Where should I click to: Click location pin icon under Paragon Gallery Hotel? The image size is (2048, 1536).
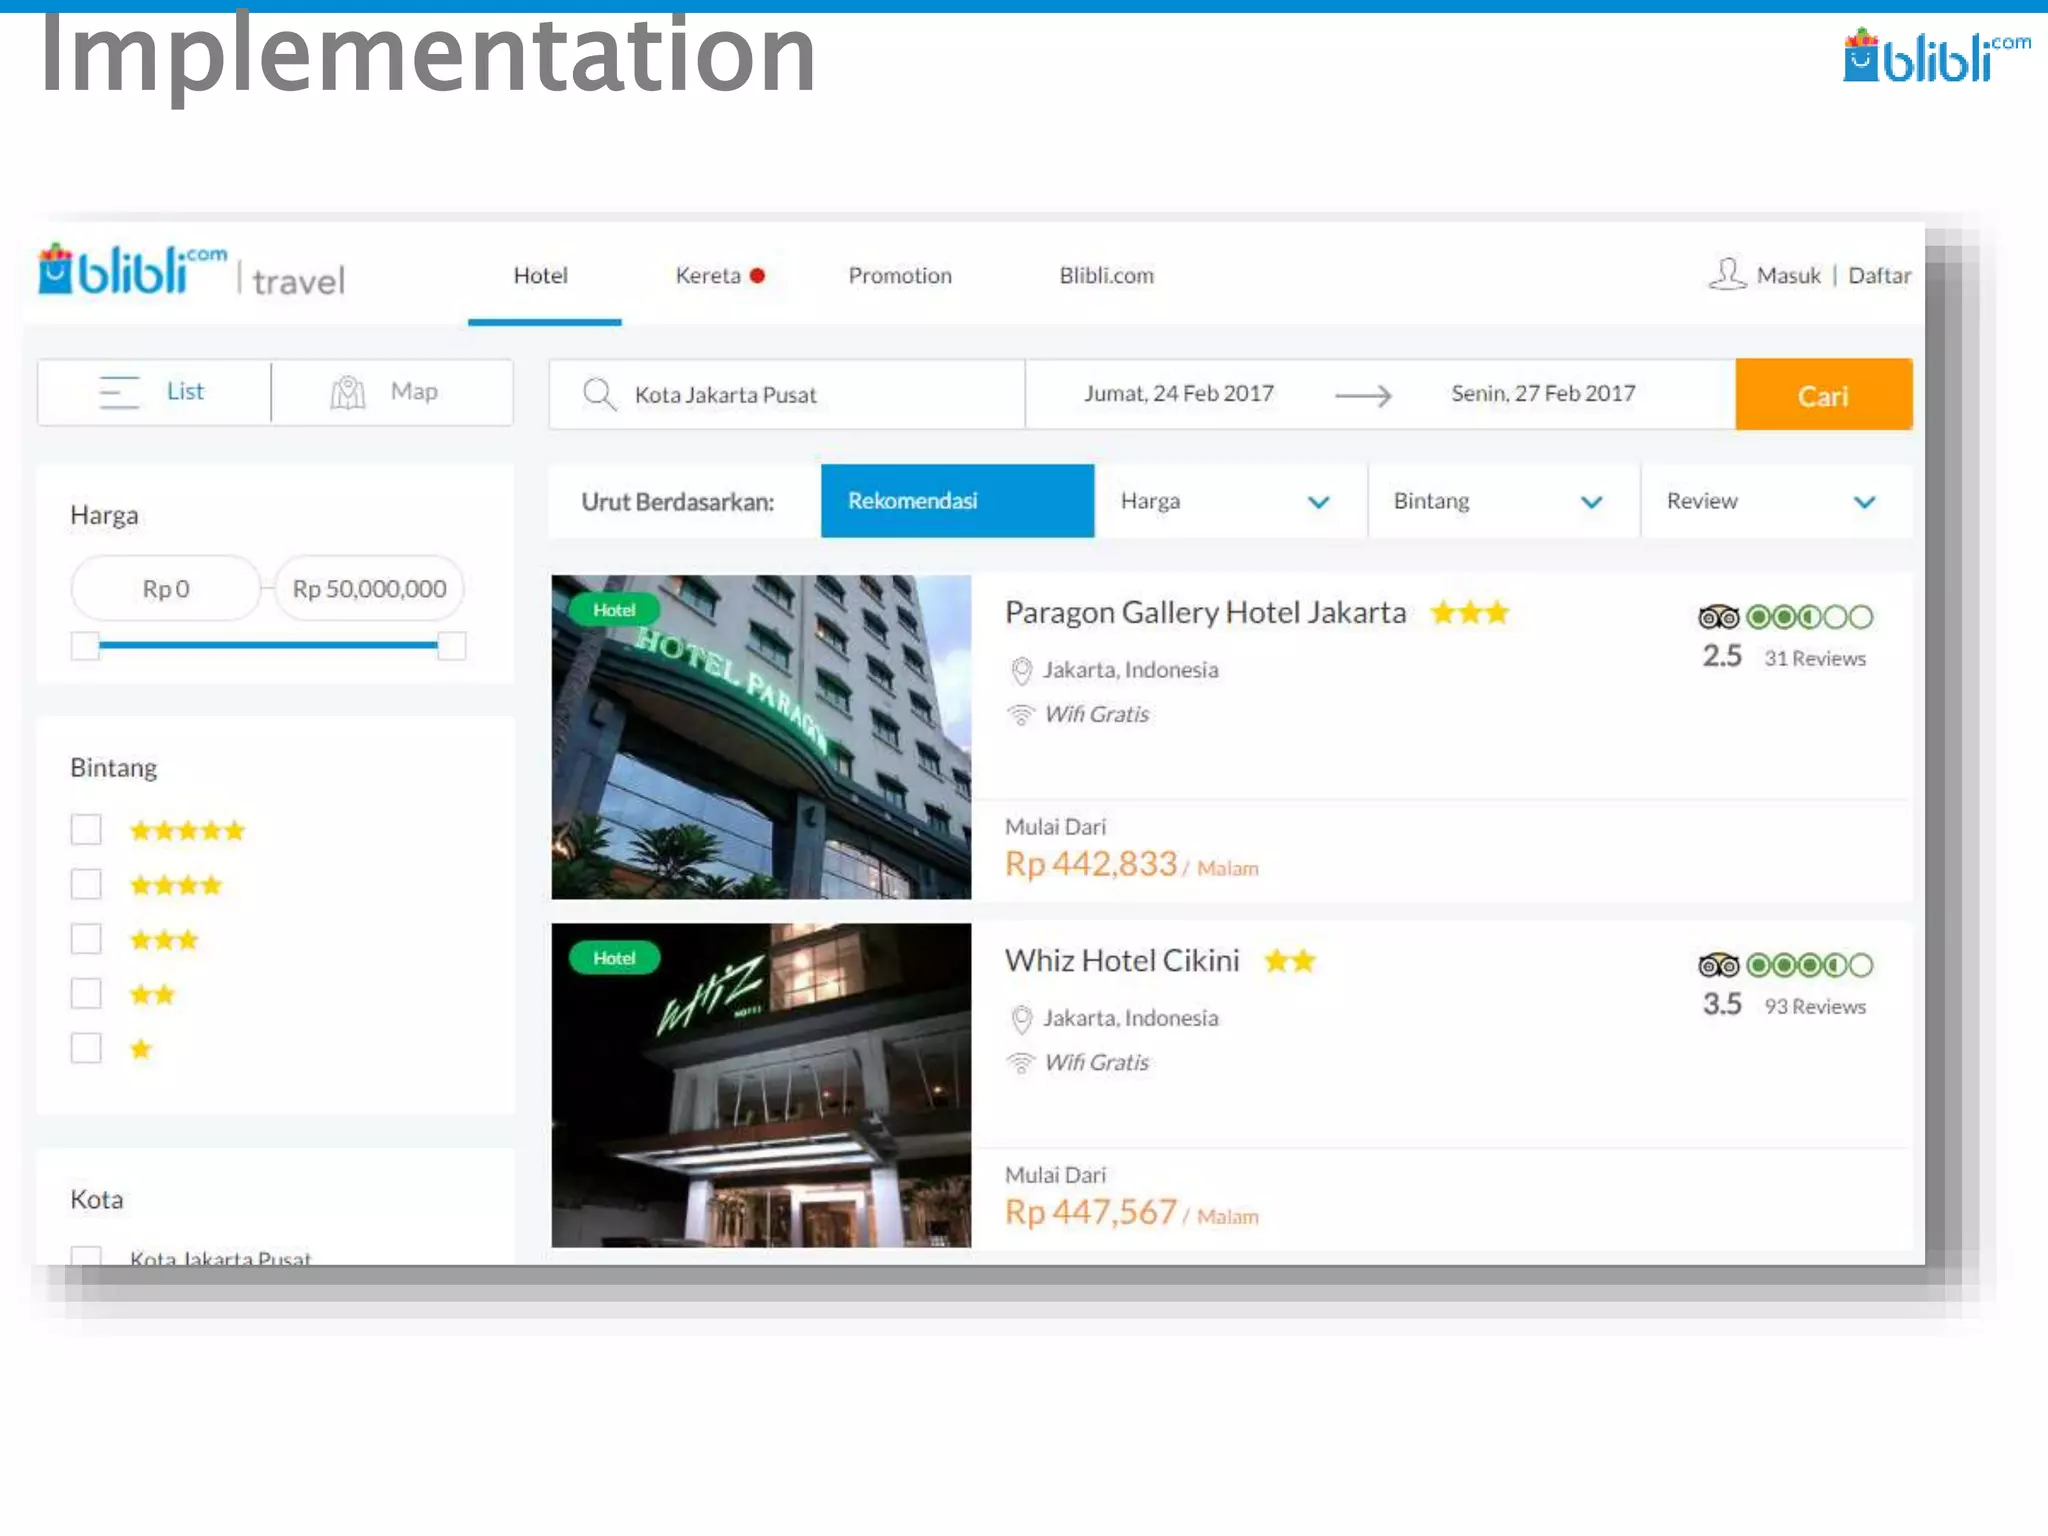coord(1021,671)
